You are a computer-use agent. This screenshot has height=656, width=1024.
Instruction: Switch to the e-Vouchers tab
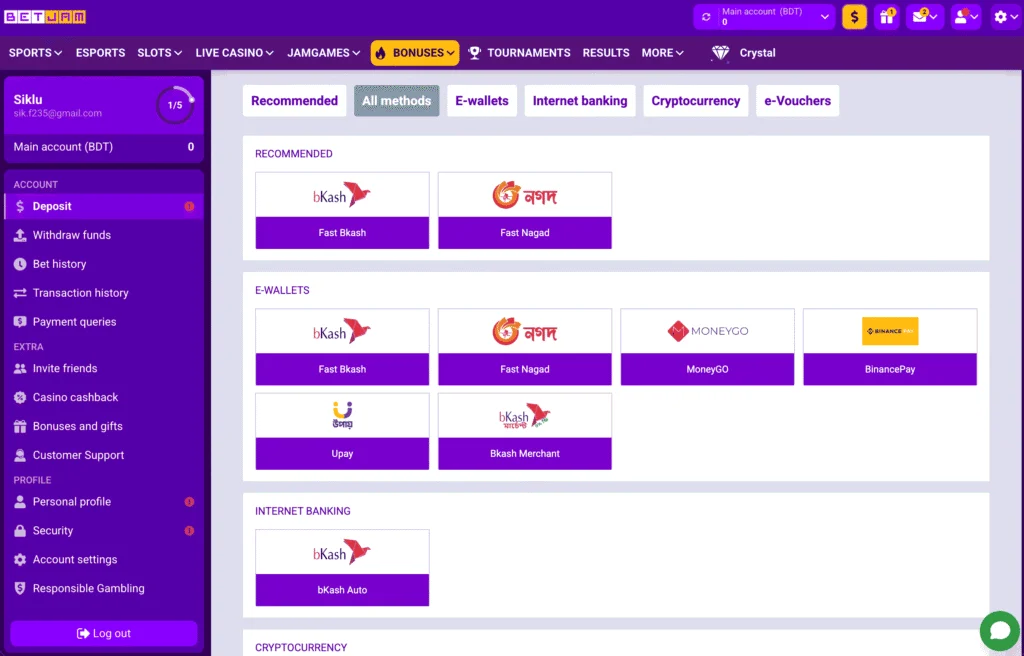click(797, 101)
